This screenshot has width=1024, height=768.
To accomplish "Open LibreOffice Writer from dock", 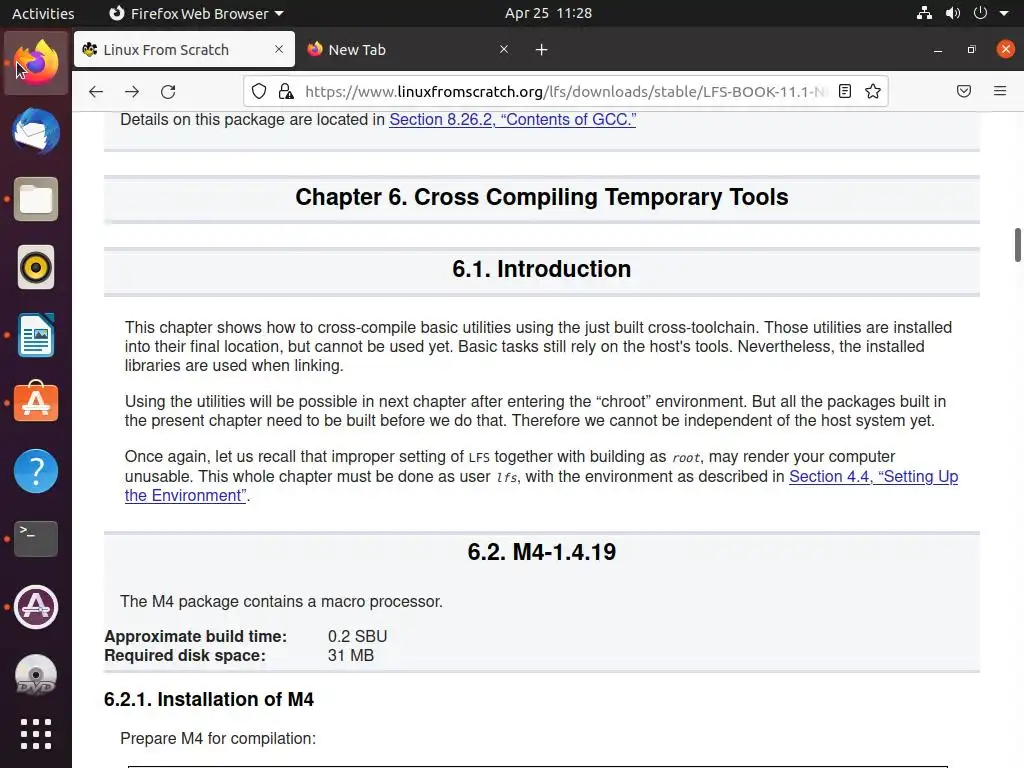I will tap(36, 335).
